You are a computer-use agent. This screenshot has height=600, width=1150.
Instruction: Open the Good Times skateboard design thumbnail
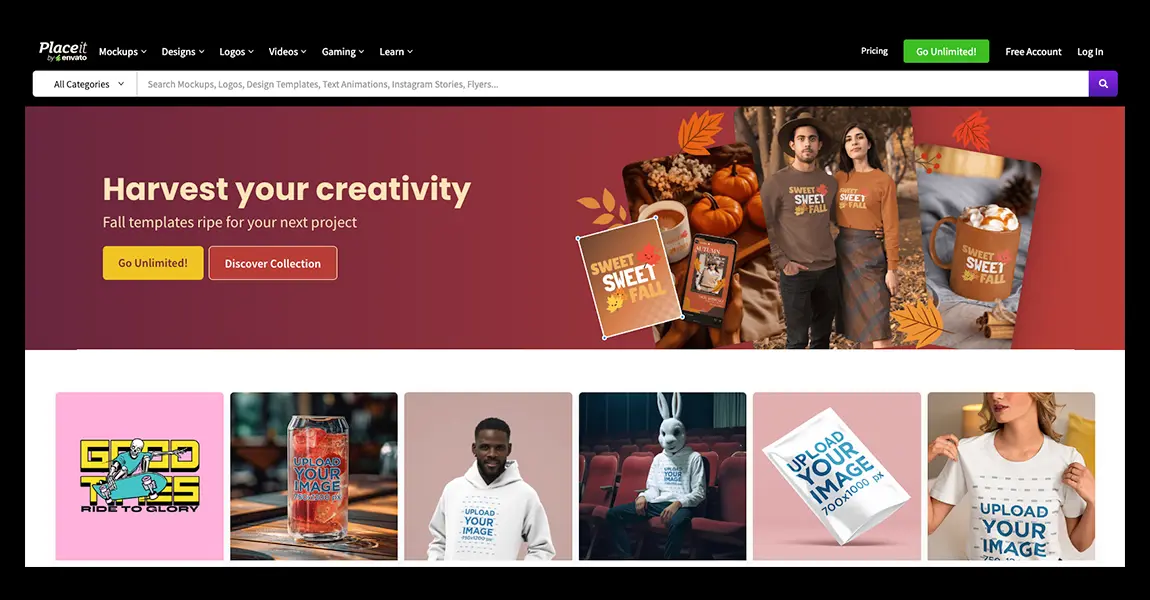(139, 476)
